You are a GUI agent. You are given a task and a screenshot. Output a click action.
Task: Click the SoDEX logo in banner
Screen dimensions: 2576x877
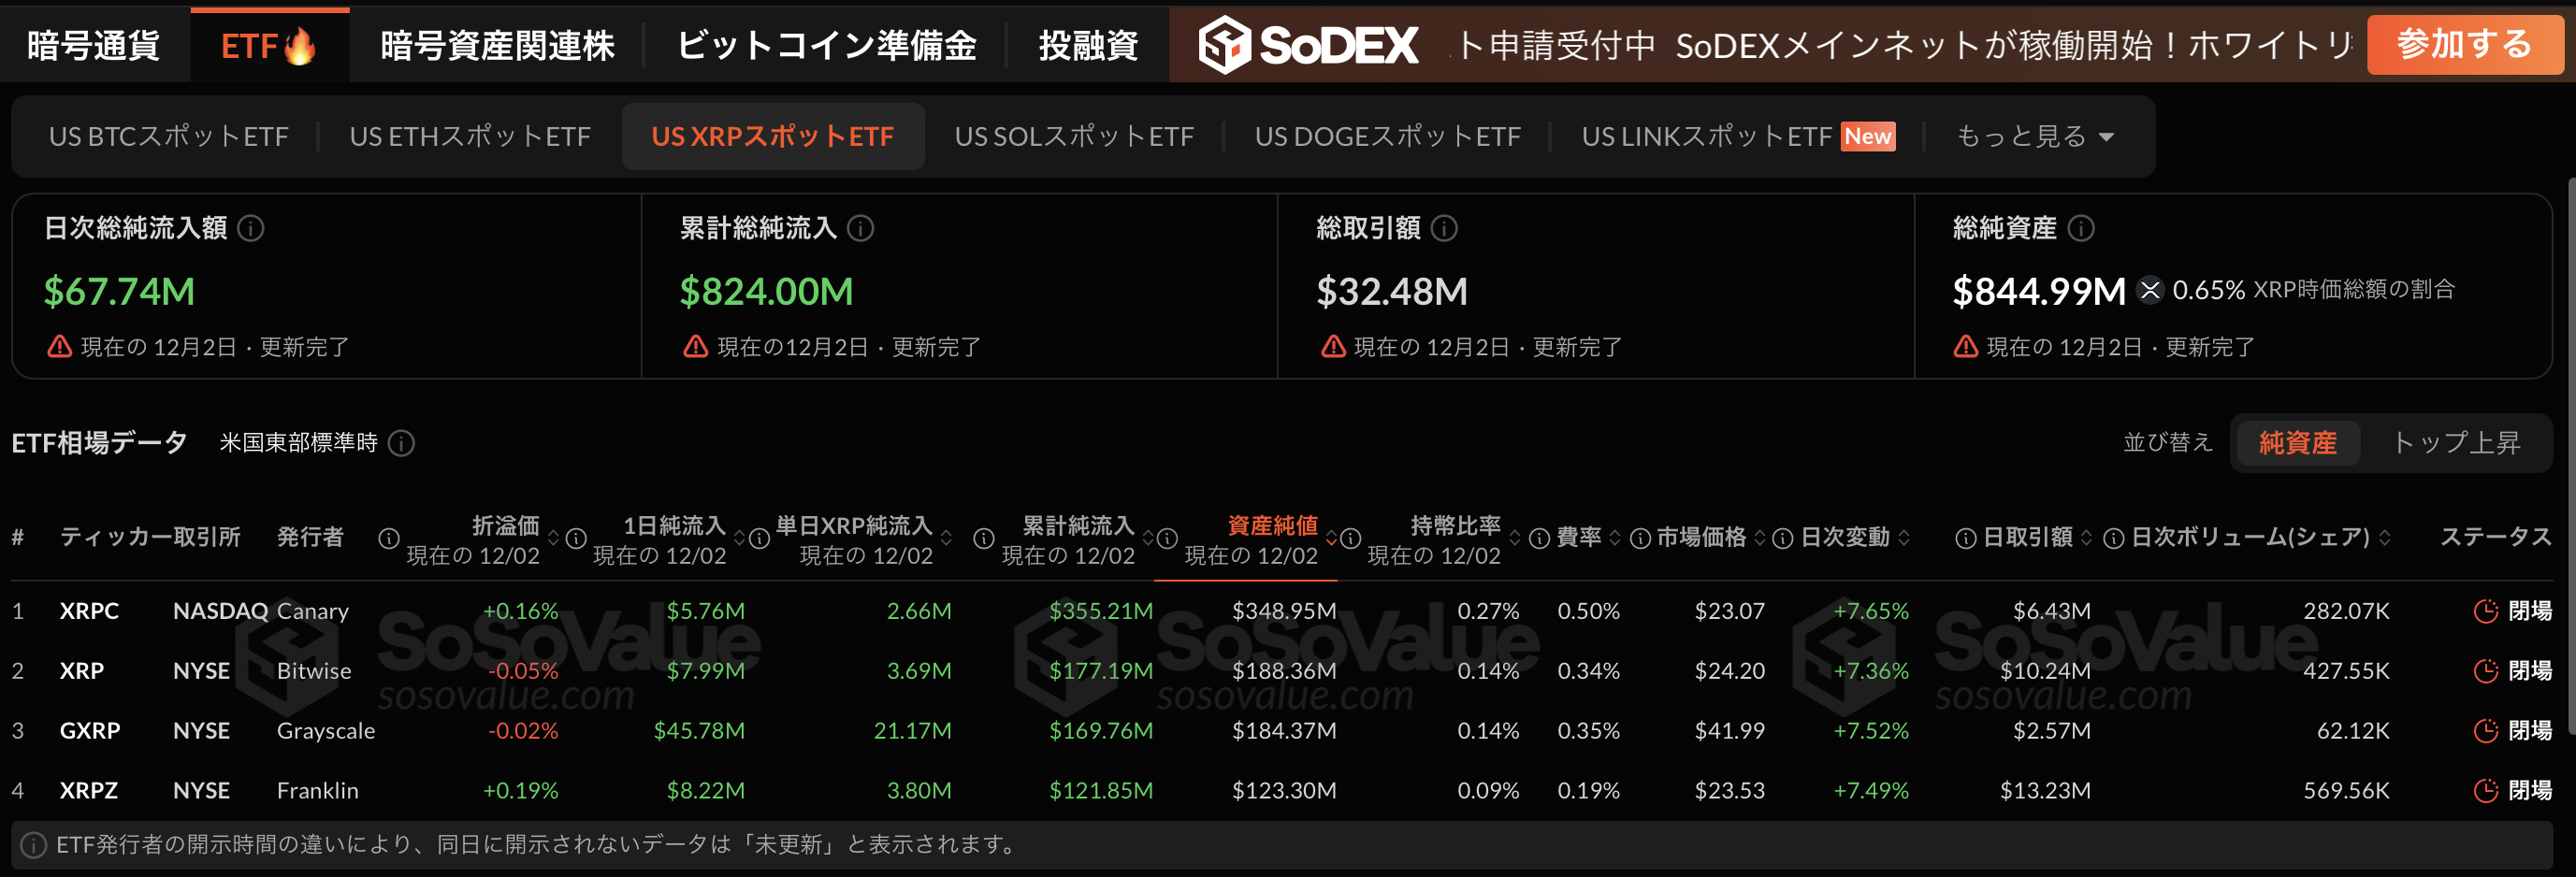tap(1308, 45)
